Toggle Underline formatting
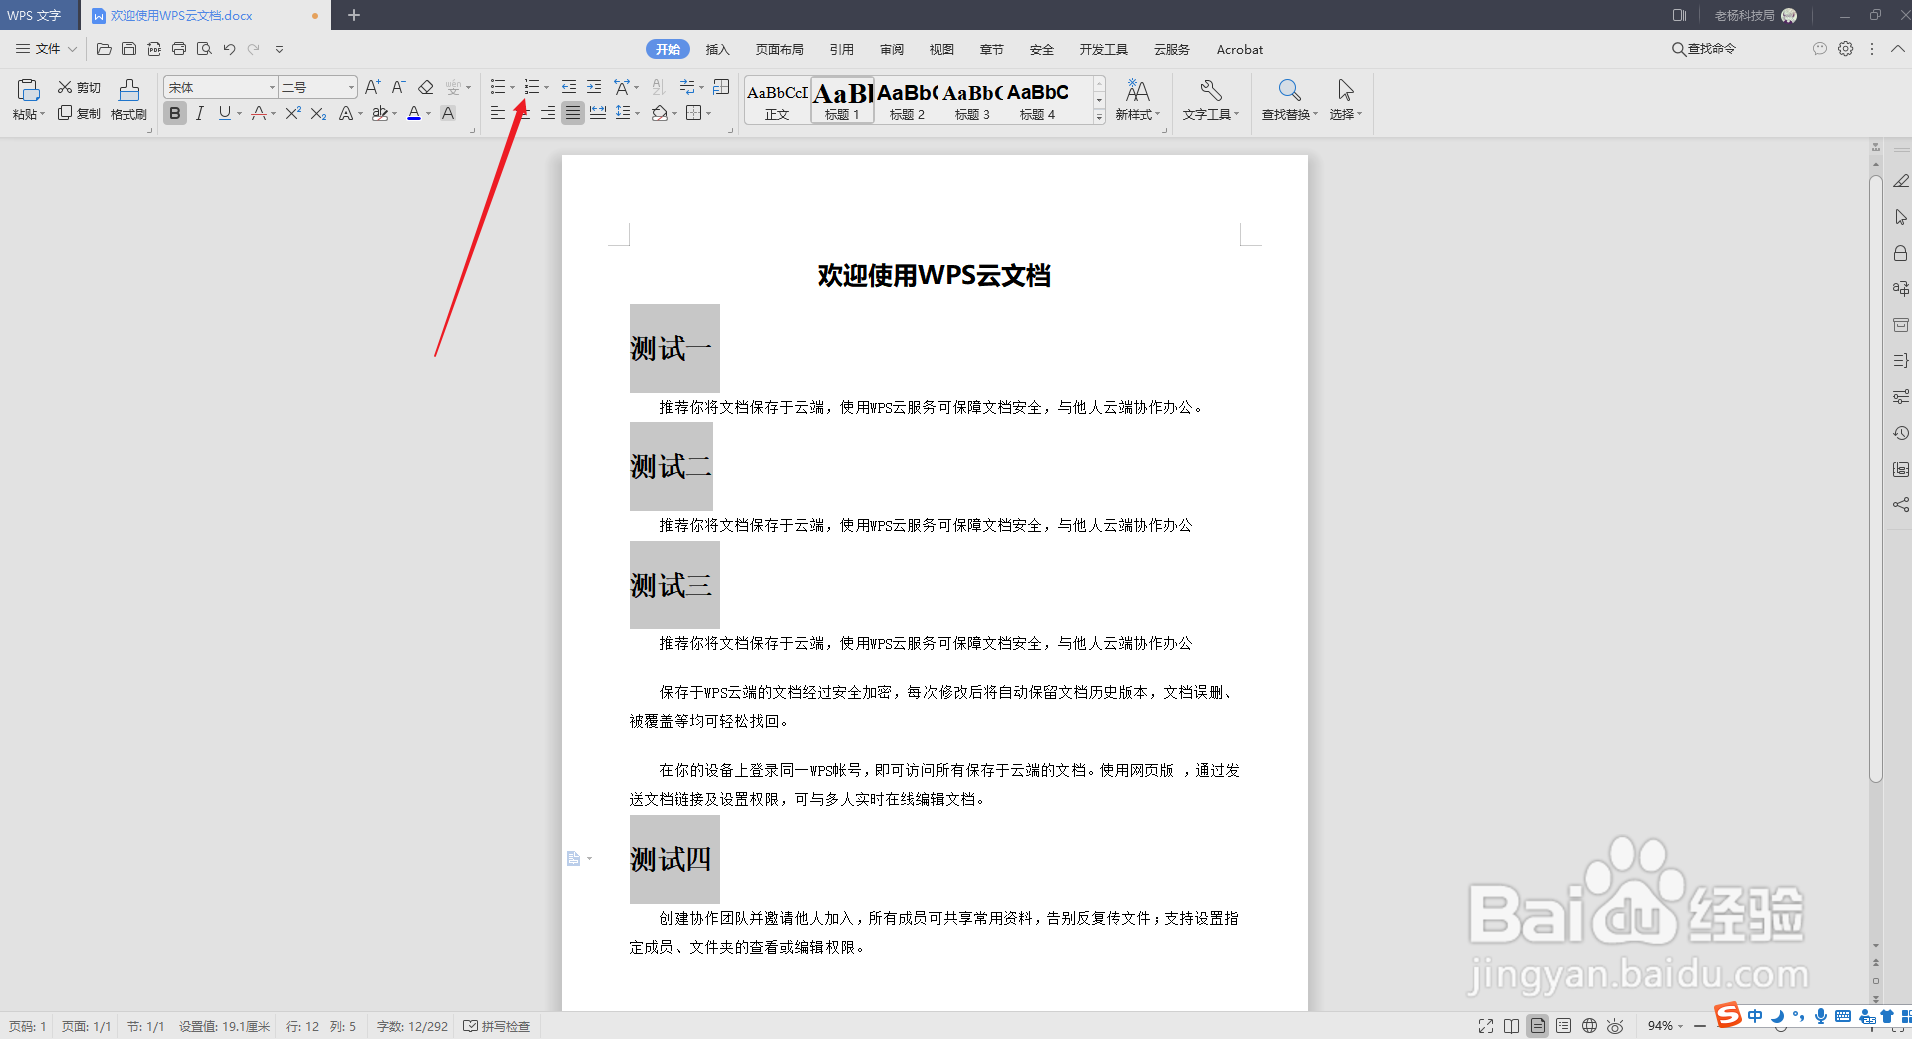Viewport: 1912px width, 1039px height. [x=225, y=113]
